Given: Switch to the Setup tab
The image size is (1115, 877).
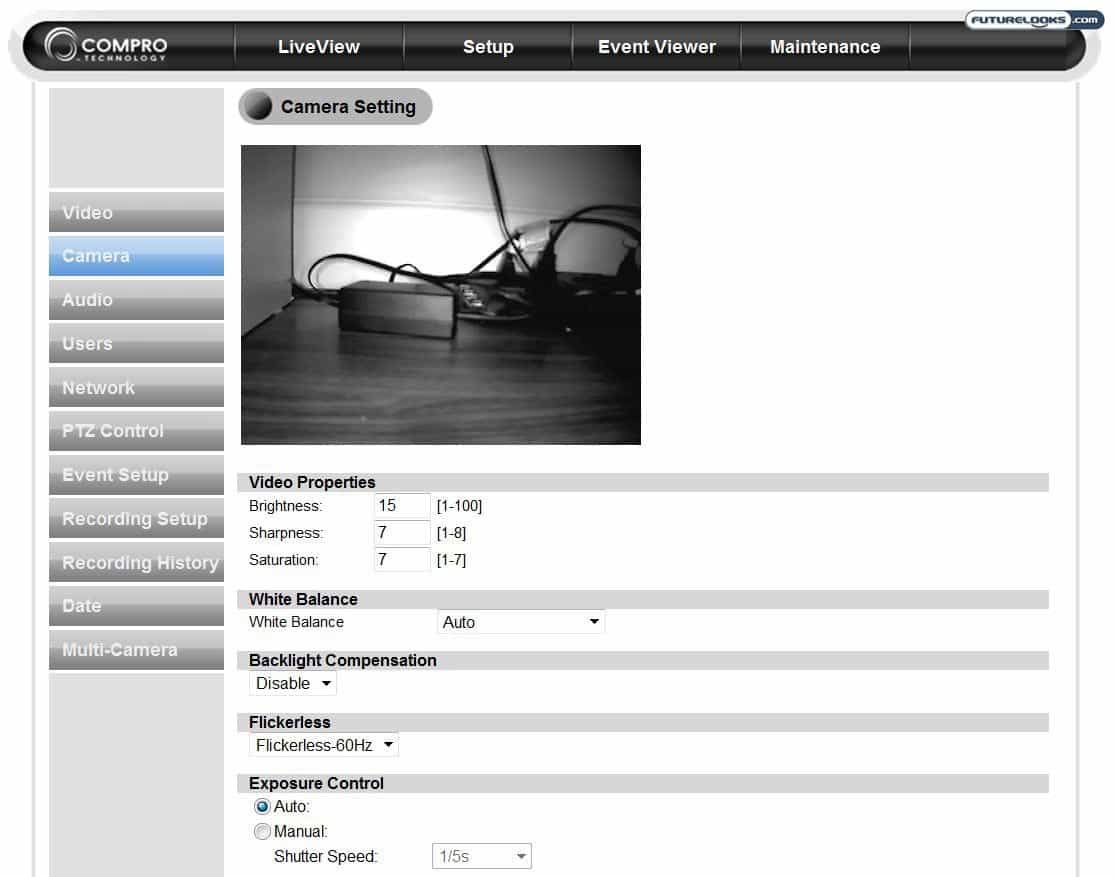Looking at the screenshot, I should tap(488, 47).
